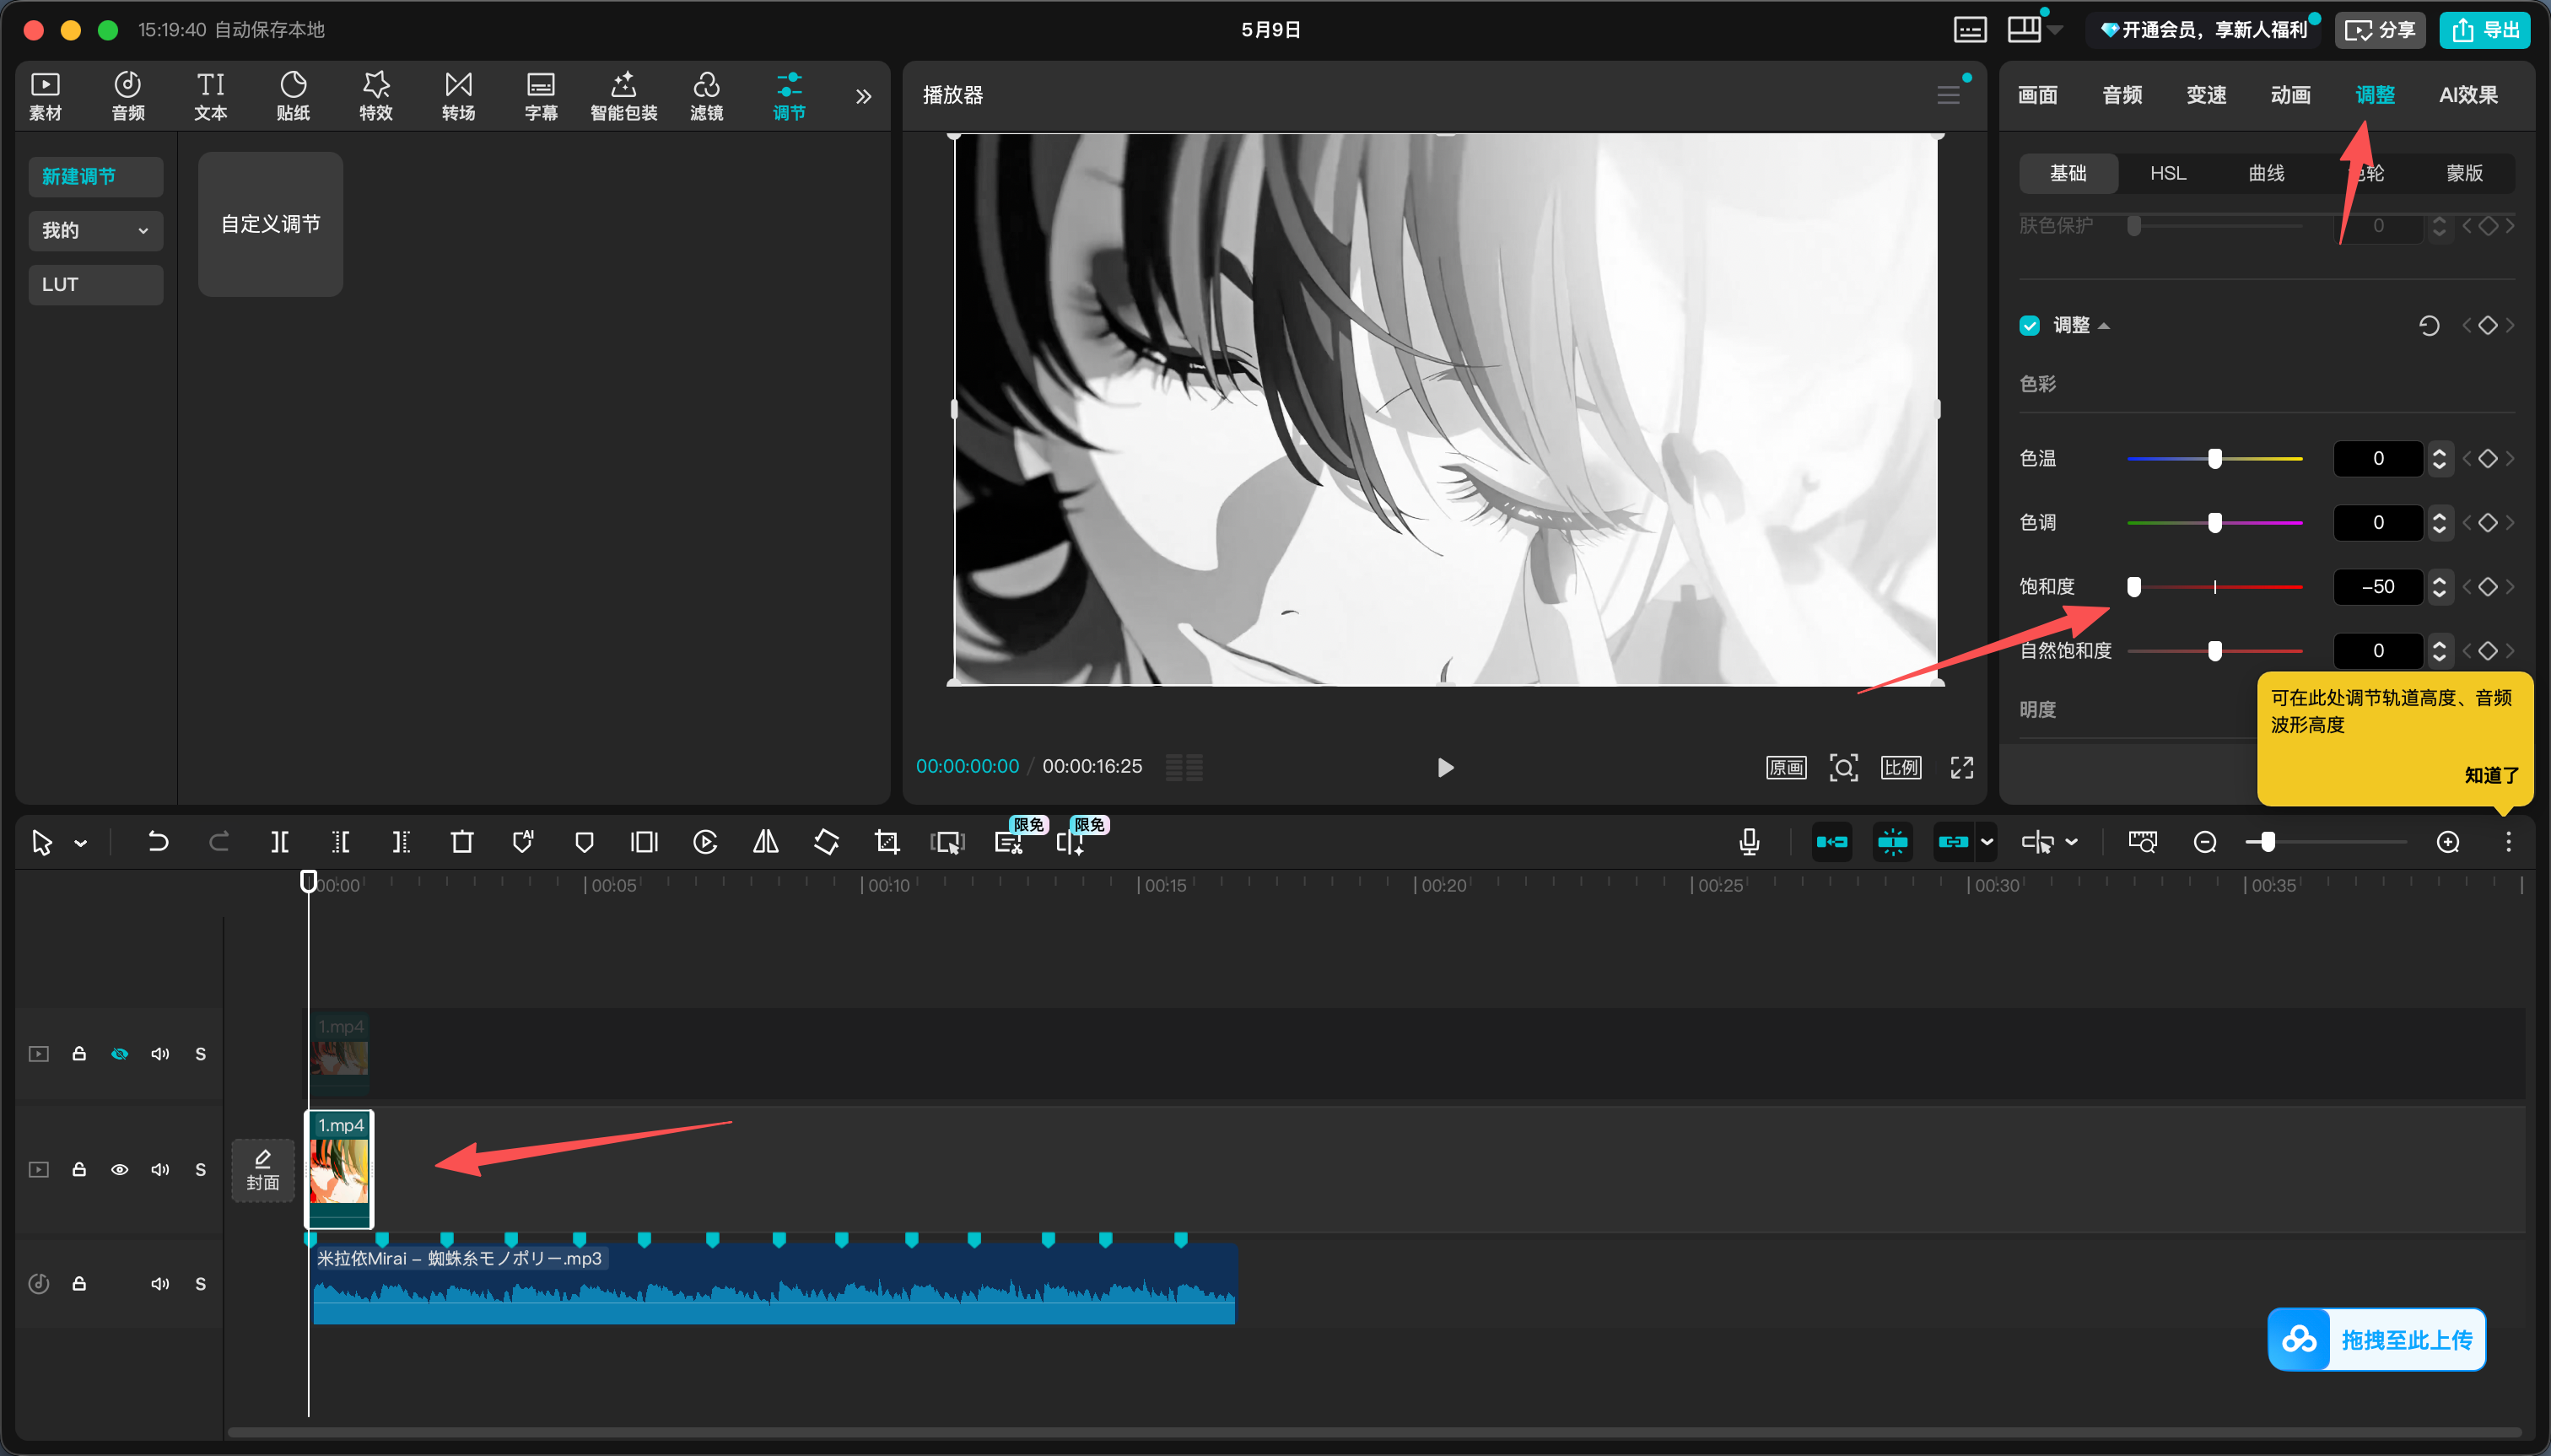Toggle visibility of the main video track
Image resolution: width=2551 pixels, height=1456 pixels.
click(x=119, y=1169)
